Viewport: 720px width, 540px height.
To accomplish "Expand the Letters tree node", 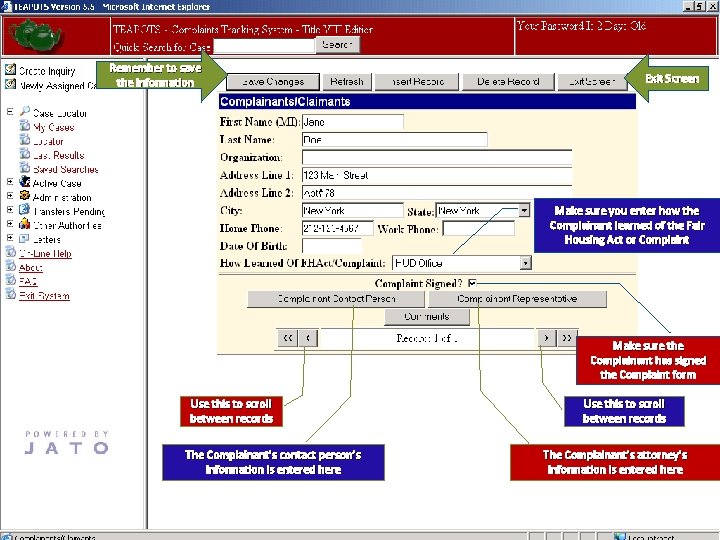I will pyautogui.click(x=10, y=238).
